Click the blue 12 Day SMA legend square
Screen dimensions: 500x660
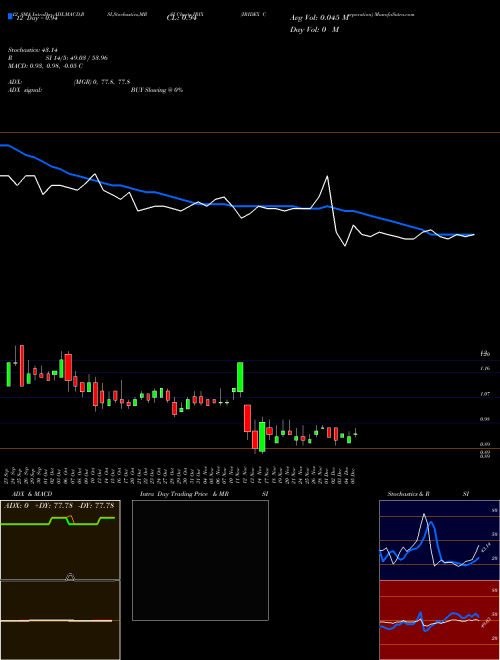click(10, 17)
